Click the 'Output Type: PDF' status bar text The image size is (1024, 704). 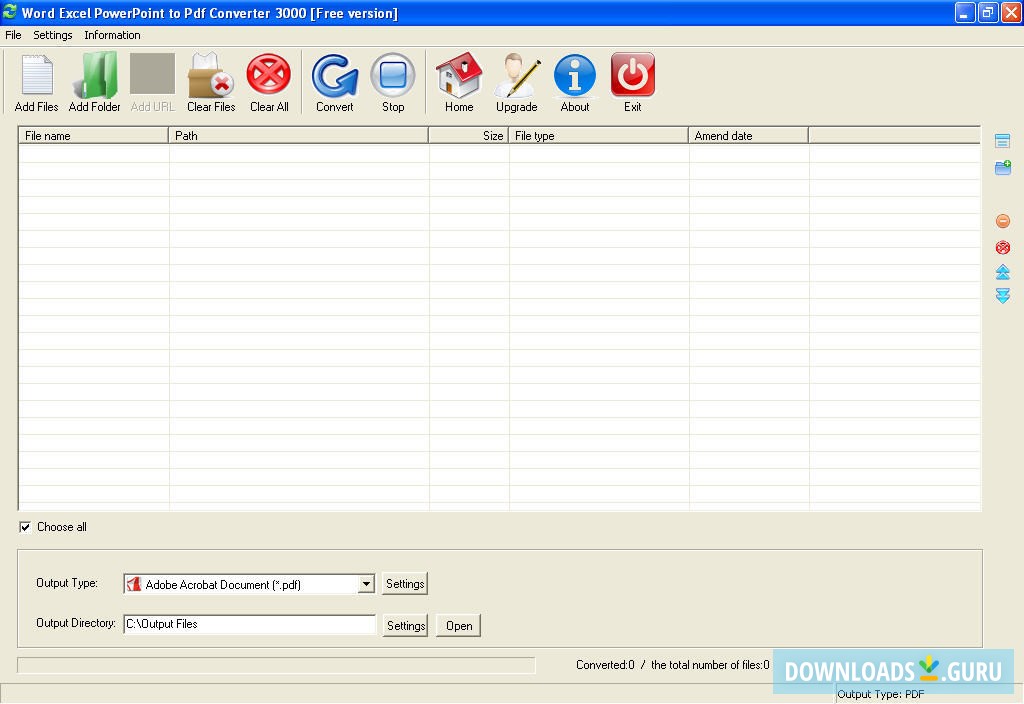[x=880, y=694]
